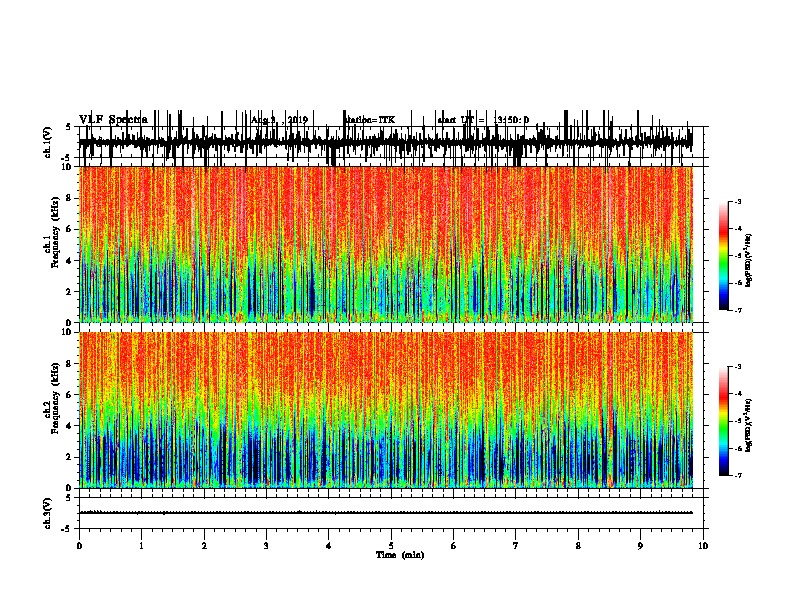Click the ch.1 spectrogram "2" kHz tick label

point(69,291)
